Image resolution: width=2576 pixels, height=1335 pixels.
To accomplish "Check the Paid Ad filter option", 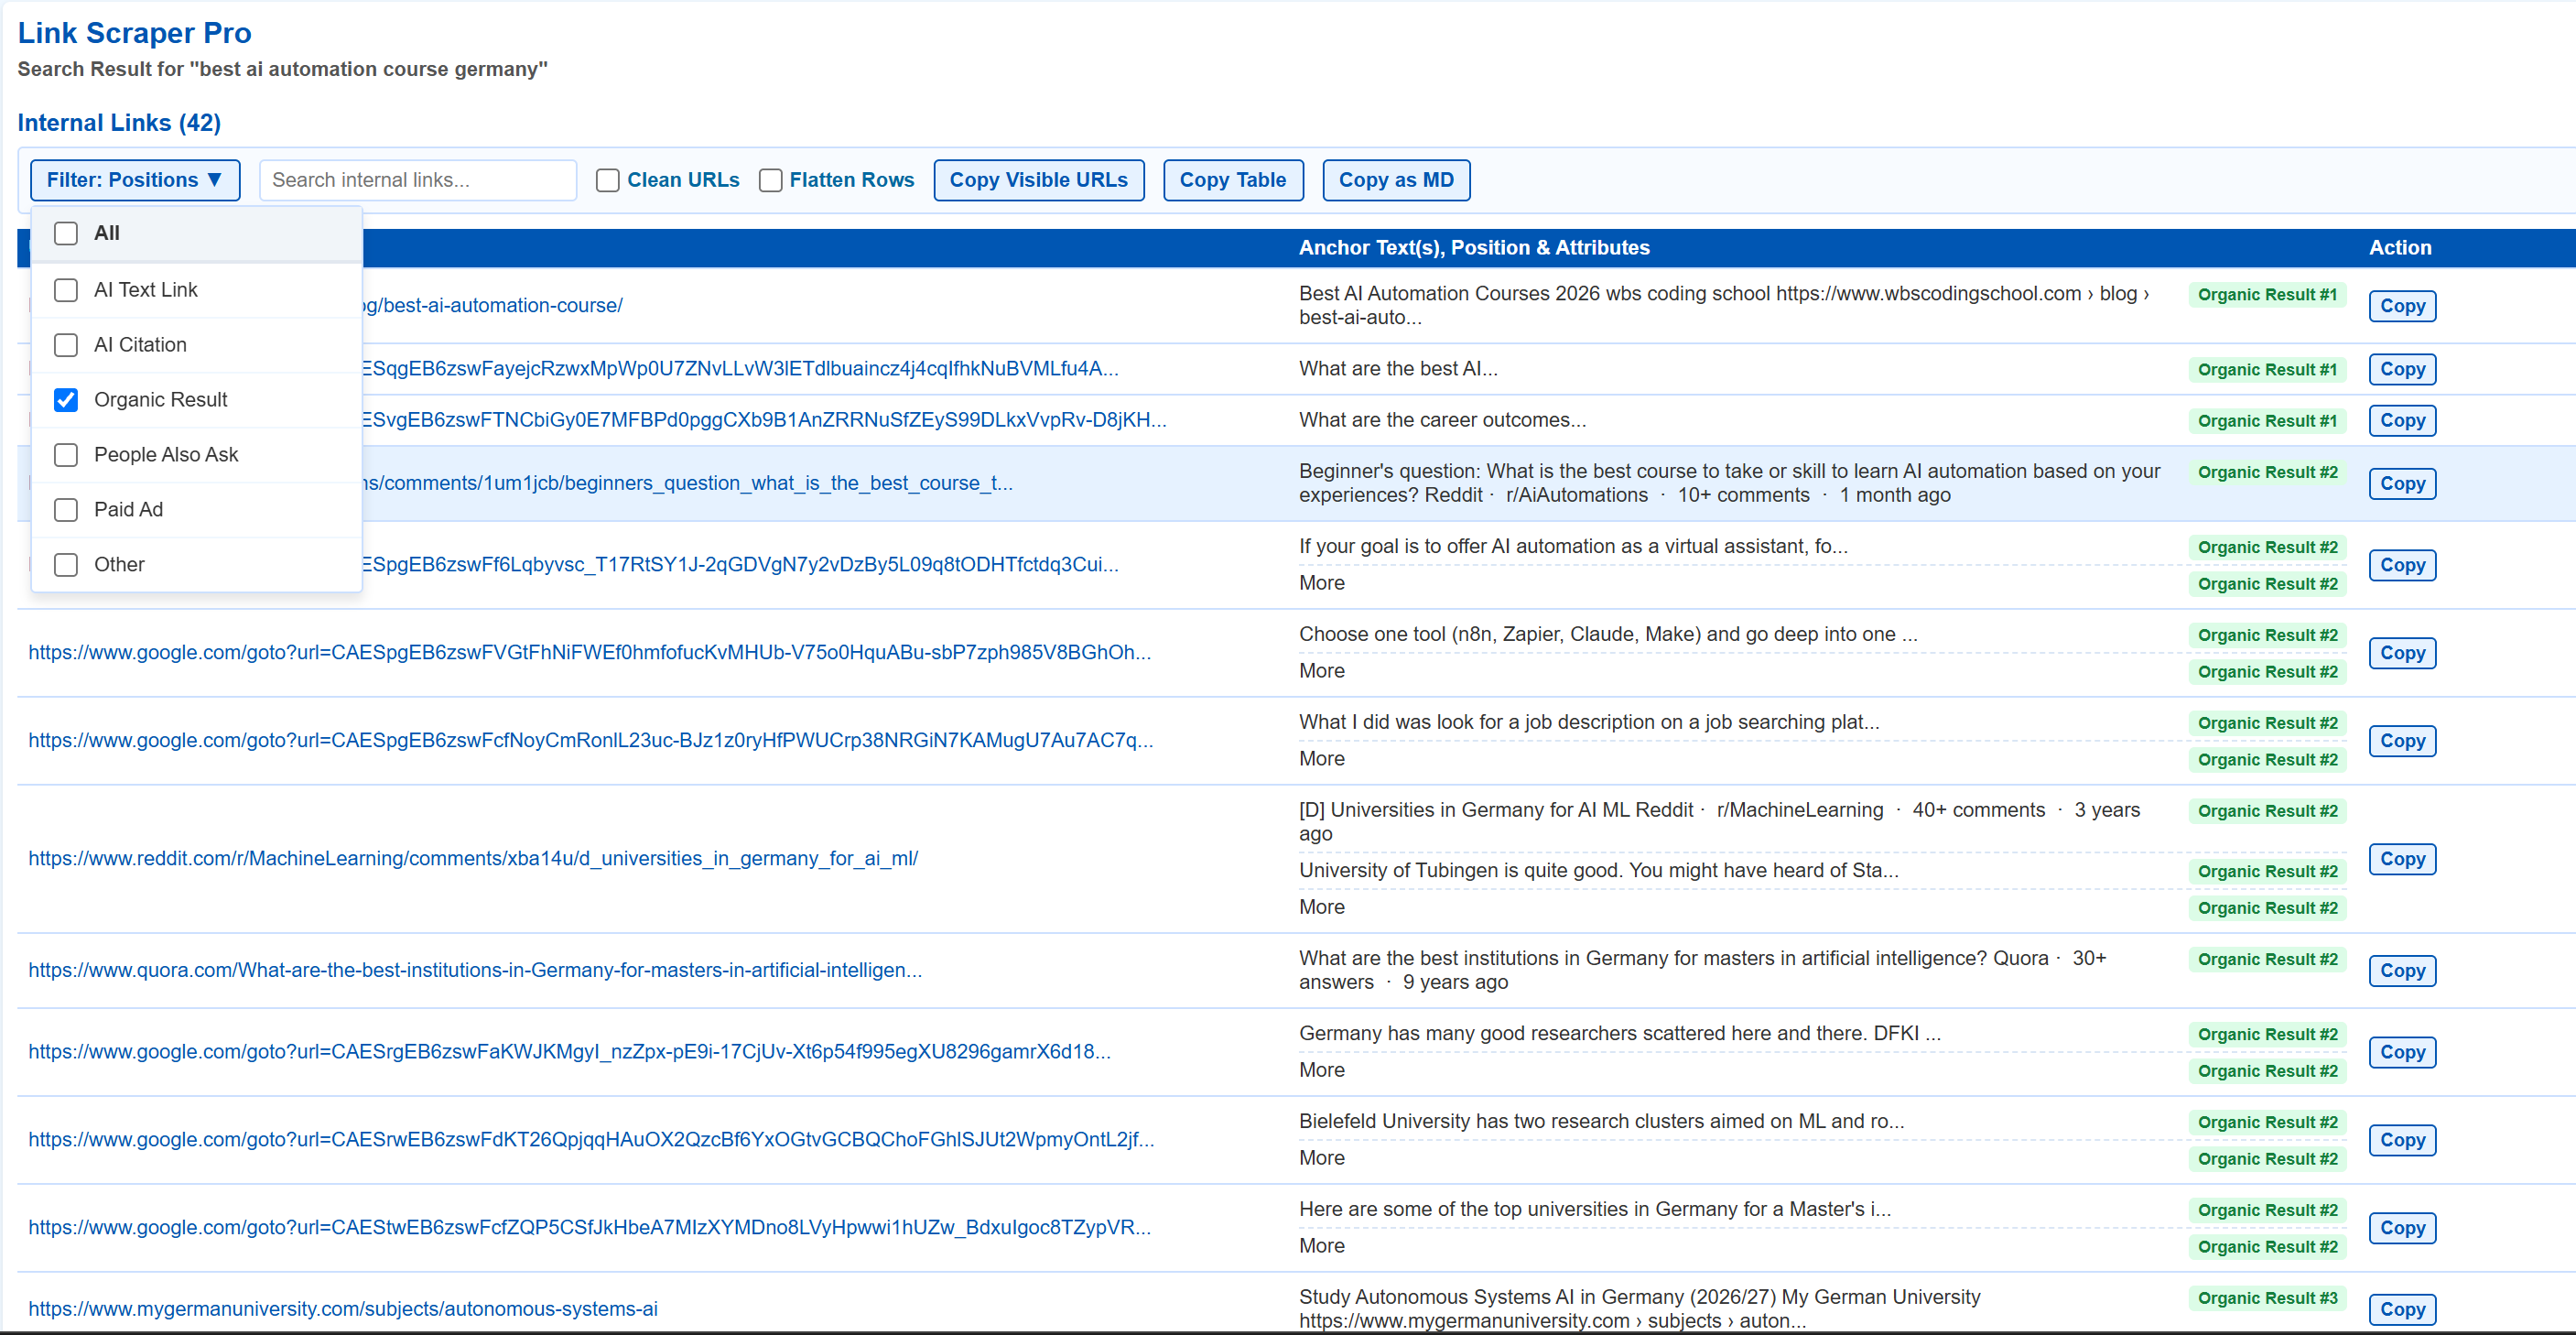I will 66,510.
